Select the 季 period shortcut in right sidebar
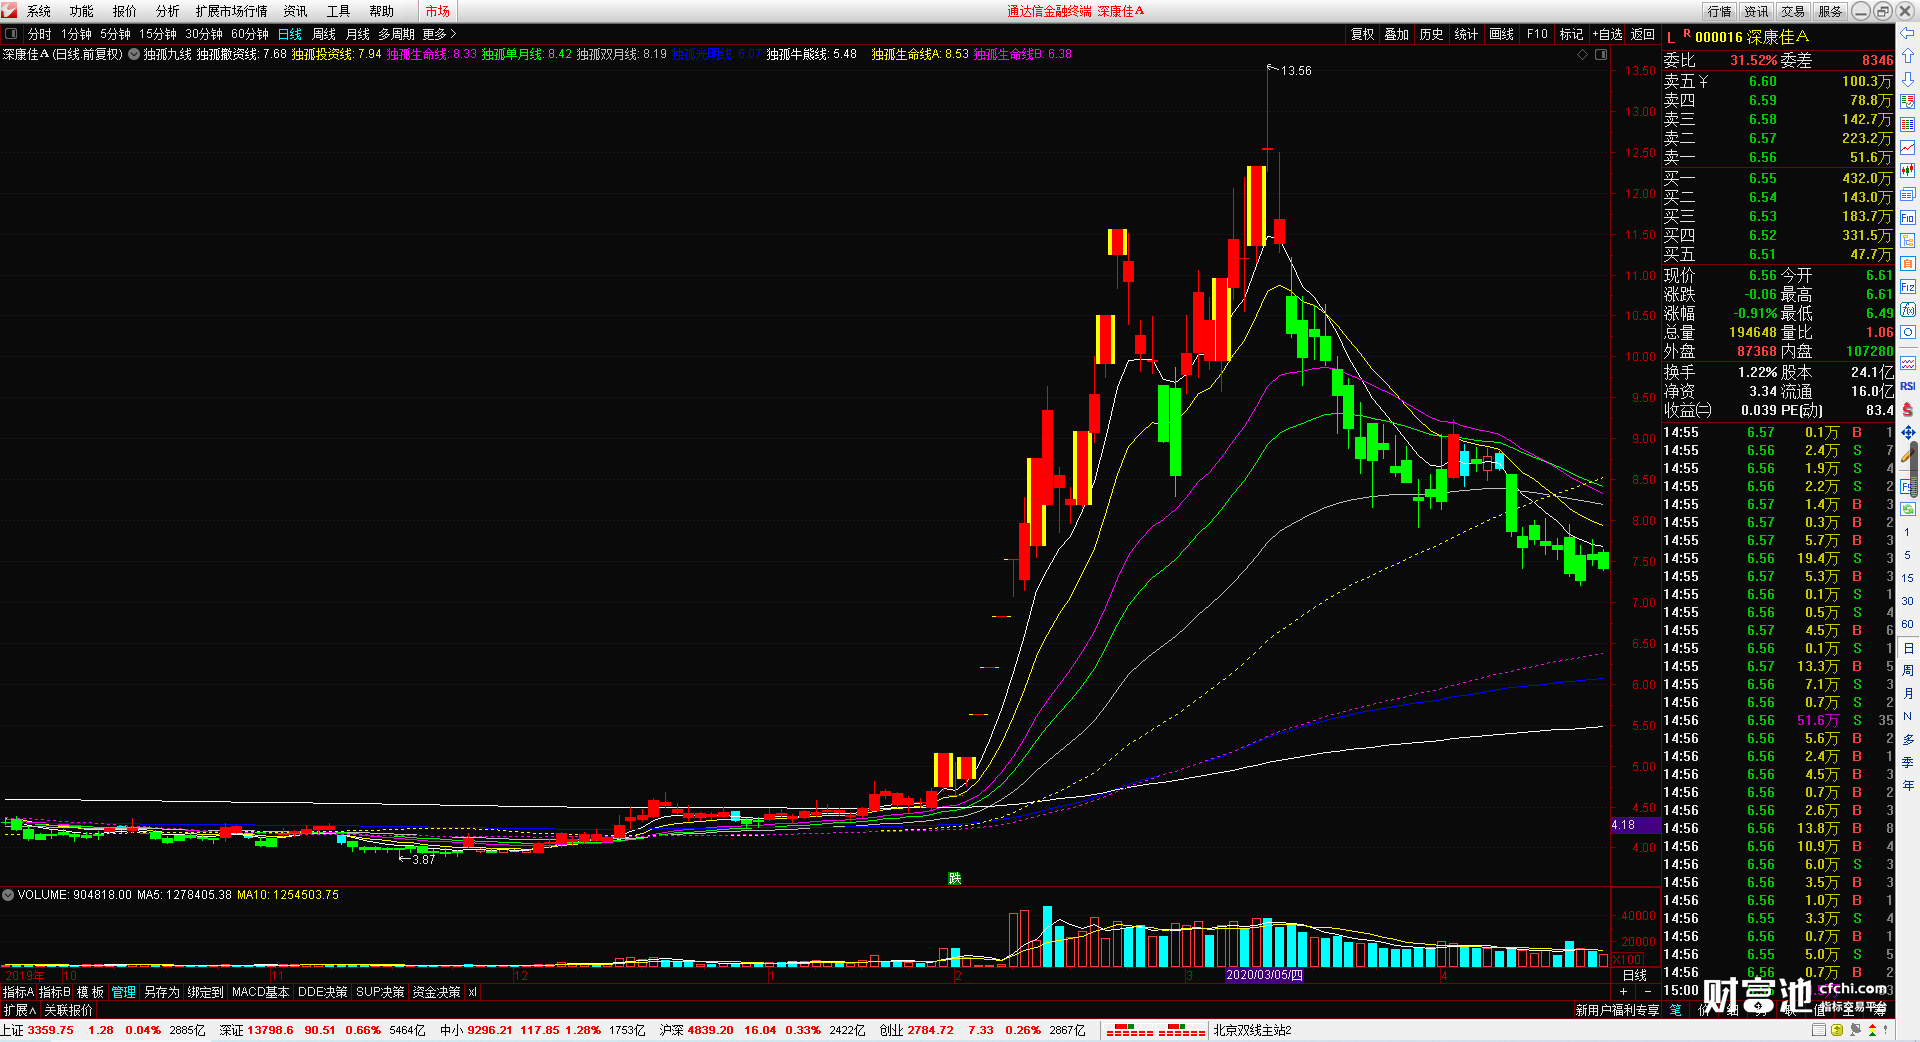 (x=1908, y=762)
